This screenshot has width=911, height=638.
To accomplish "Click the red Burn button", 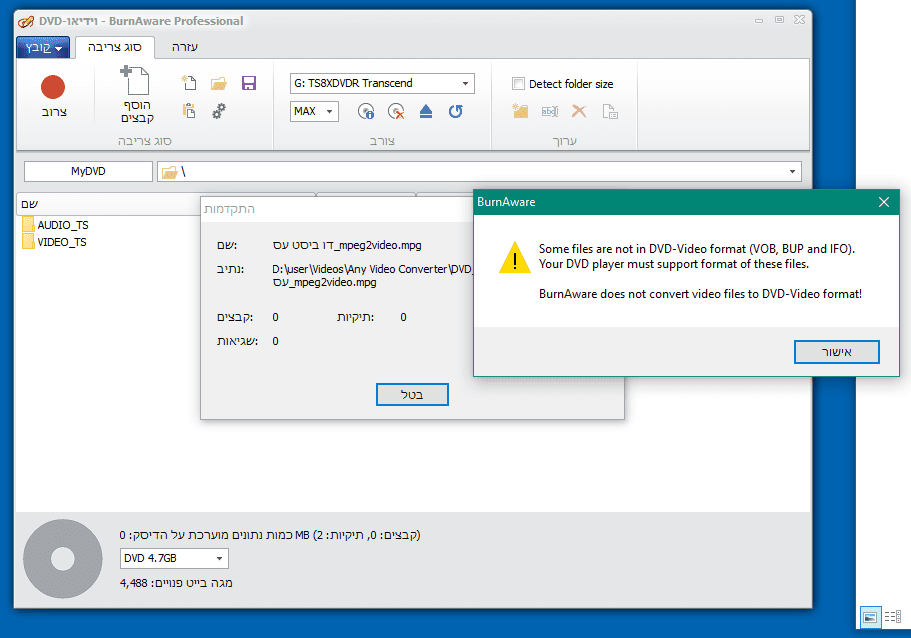I will pyautogui.click(x=53, y=88).
